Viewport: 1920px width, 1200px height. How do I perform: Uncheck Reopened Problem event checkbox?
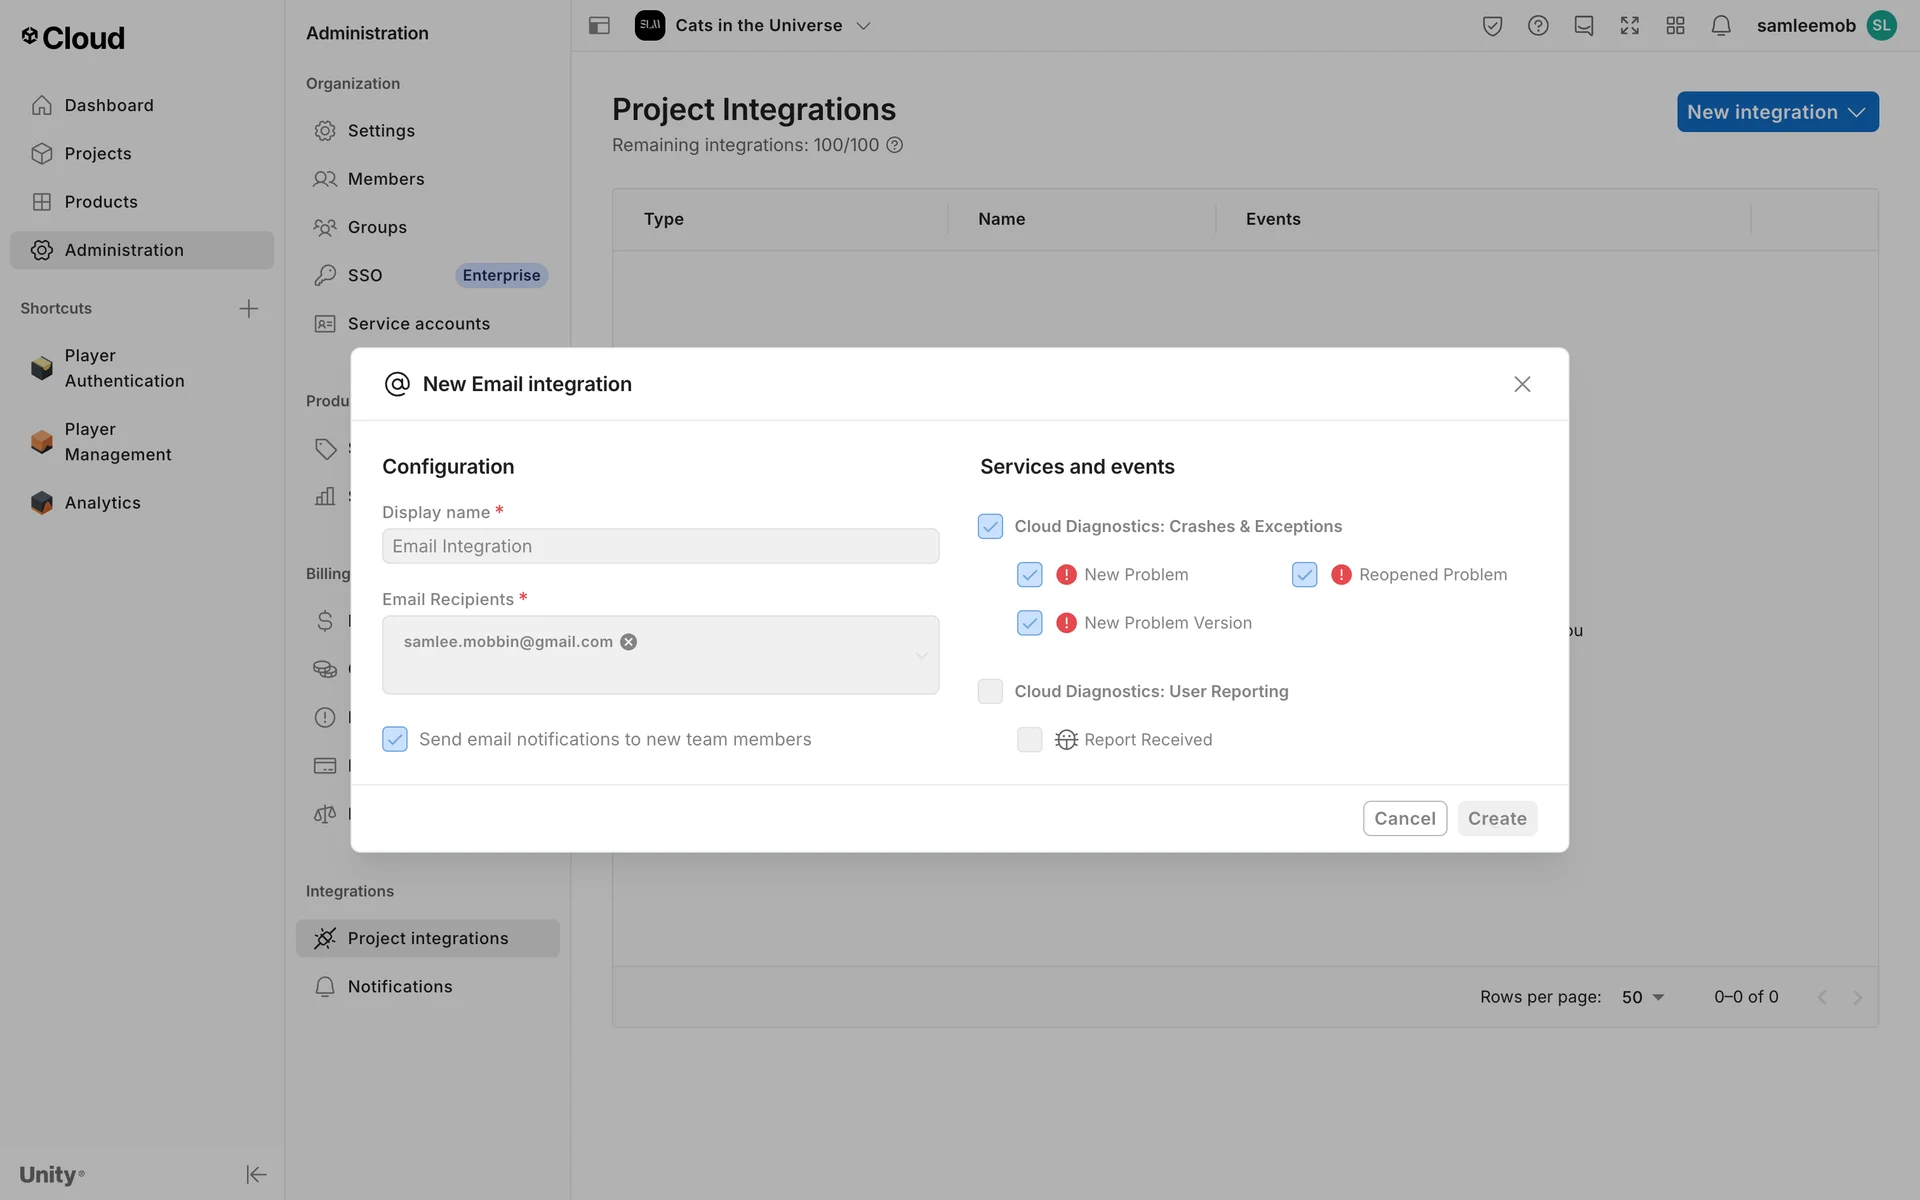pos(1304,575)
